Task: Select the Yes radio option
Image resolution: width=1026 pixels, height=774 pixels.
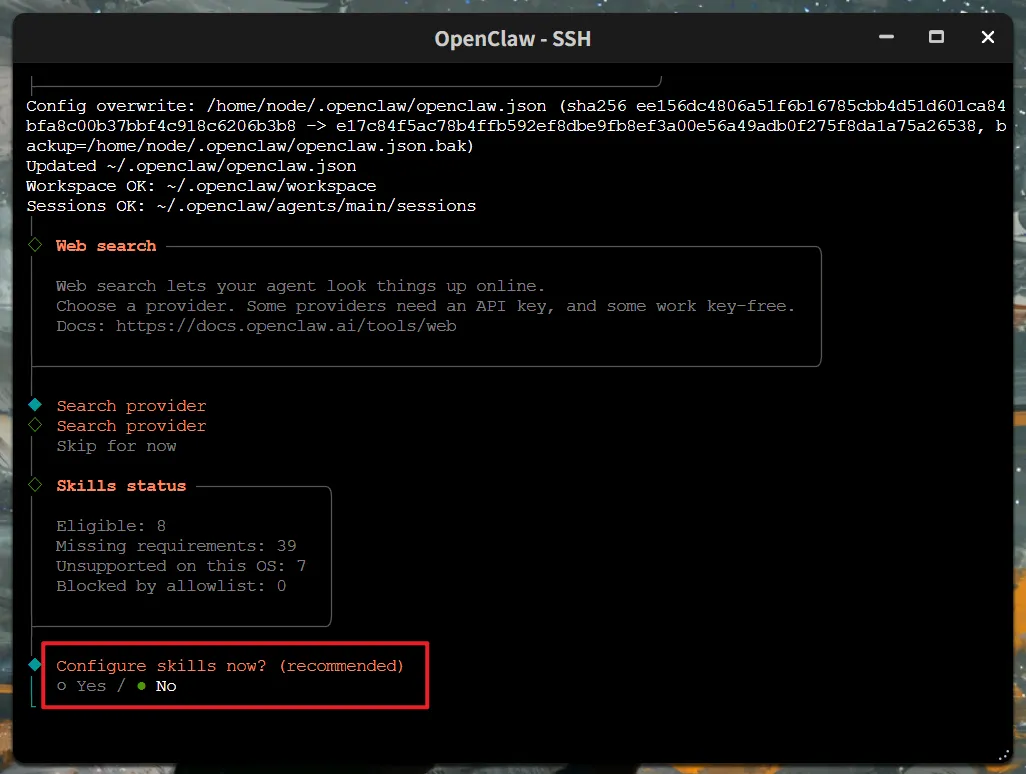Action: pyautogui.click(x=81, y=686)
